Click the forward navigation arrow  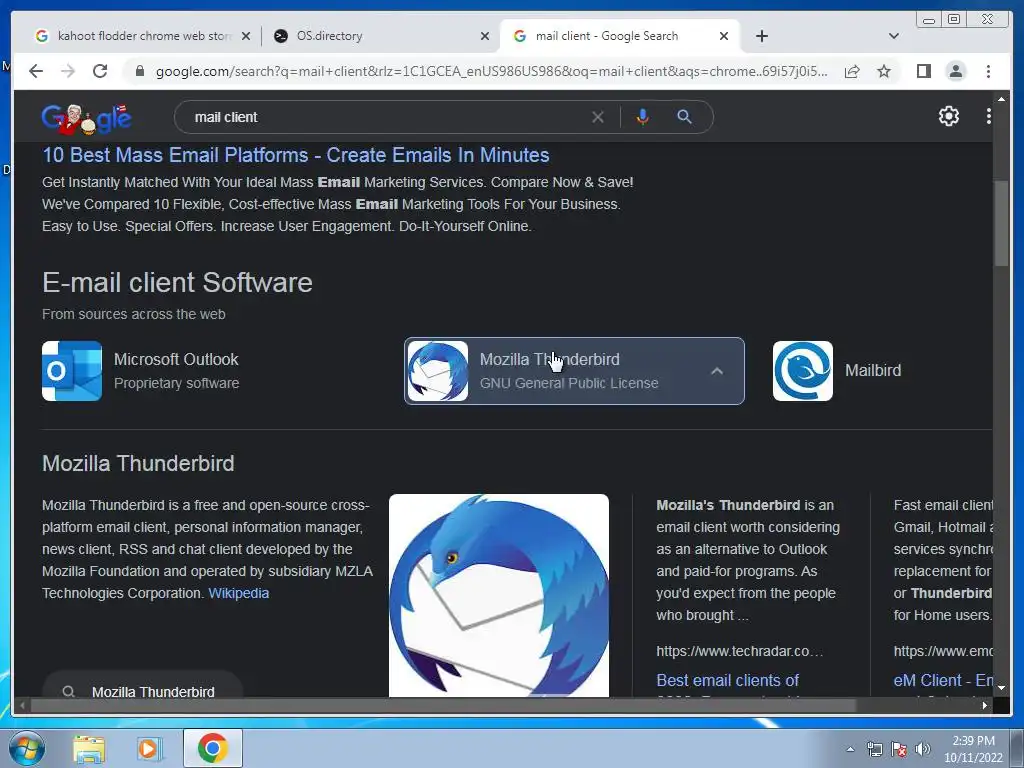(x=68, y=71)
